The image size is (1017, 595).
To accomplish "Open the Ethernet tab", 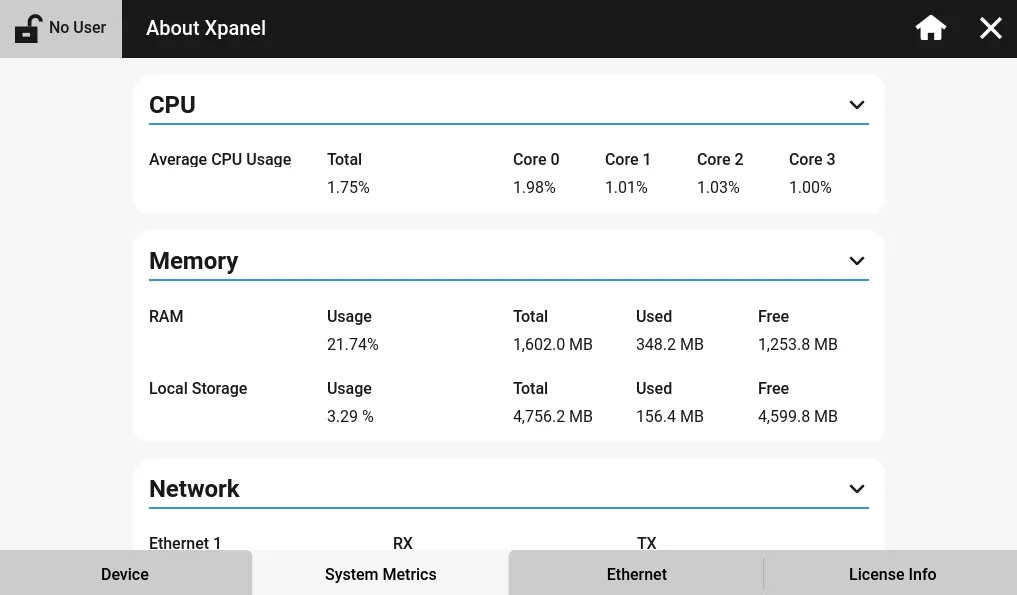I will pos(636,574).
